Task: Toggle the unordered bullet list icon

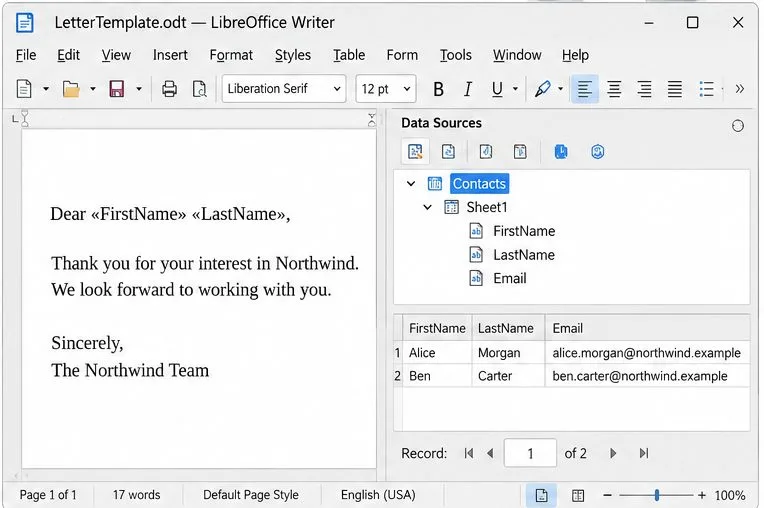Action: 706,89
